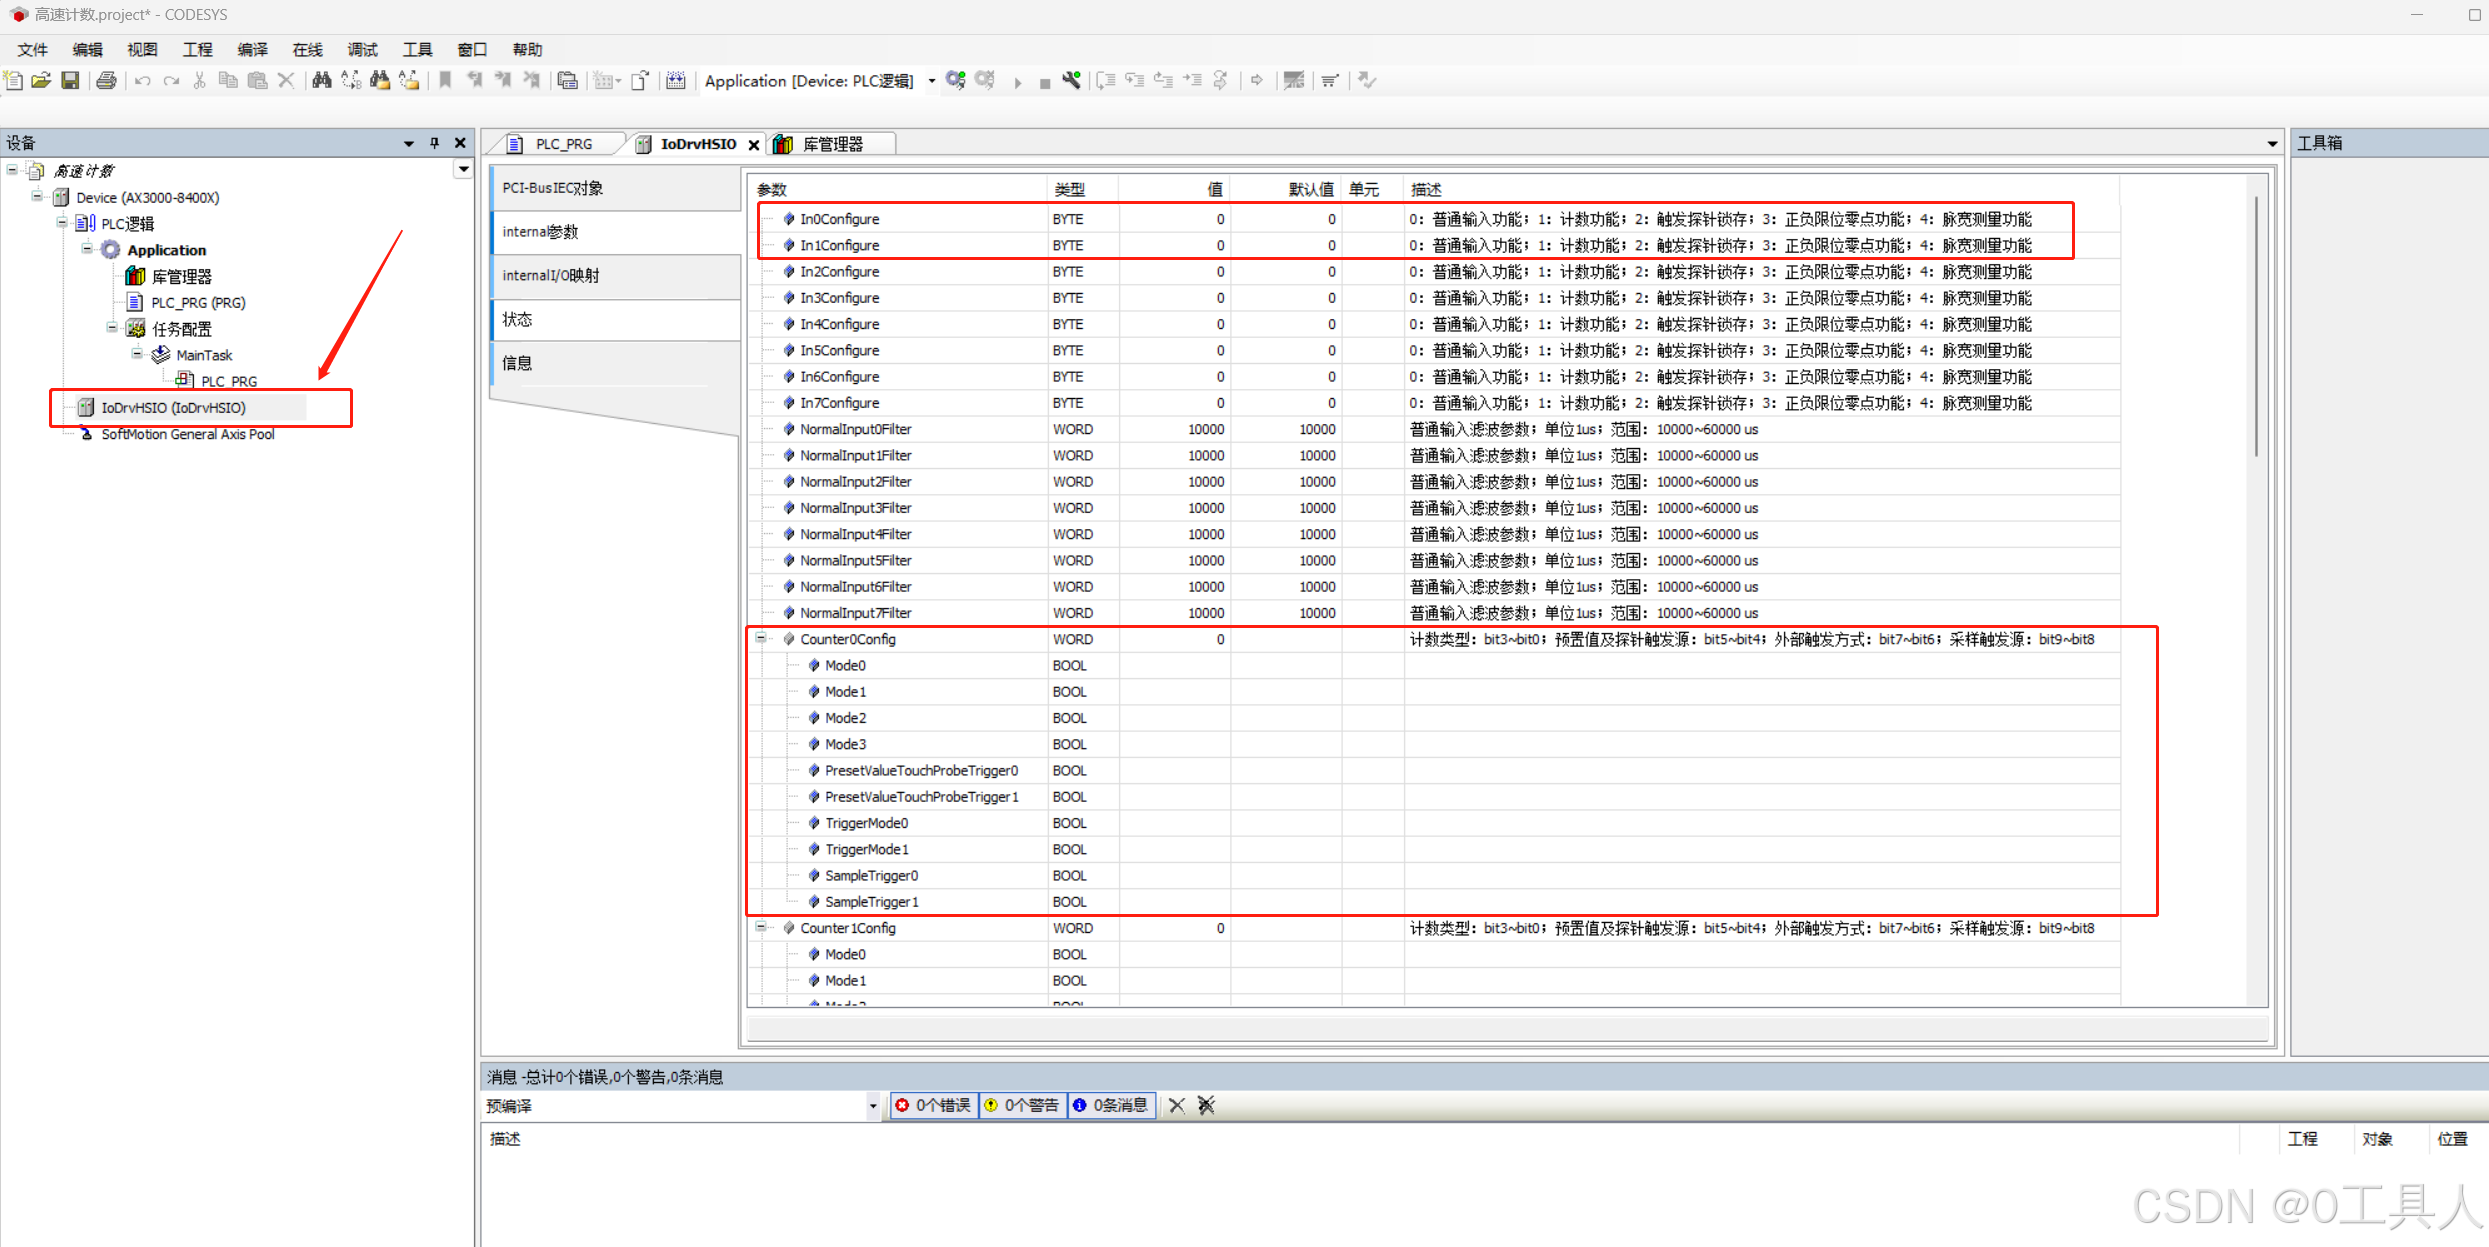Click the In0Configure value cell
Viewport: 2489px width, 1247px height.
[x=1175, y=219]
